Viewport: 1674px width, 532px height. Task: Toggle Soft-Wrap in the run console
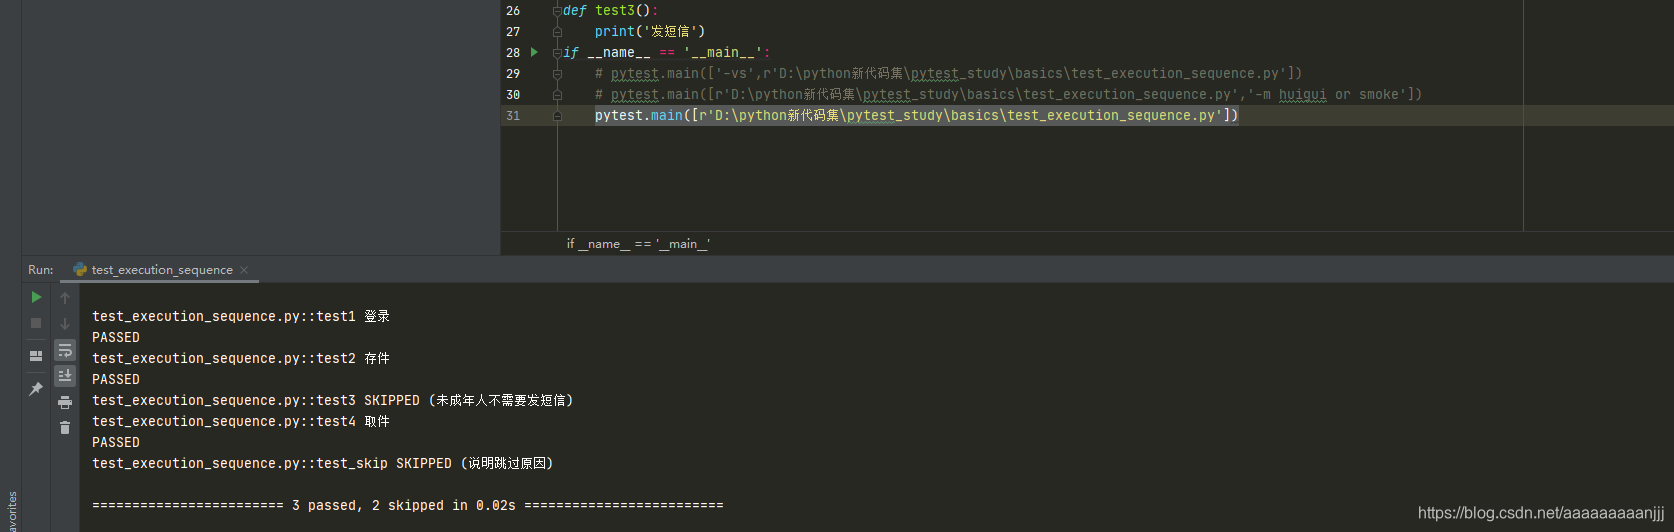(65, 350)
